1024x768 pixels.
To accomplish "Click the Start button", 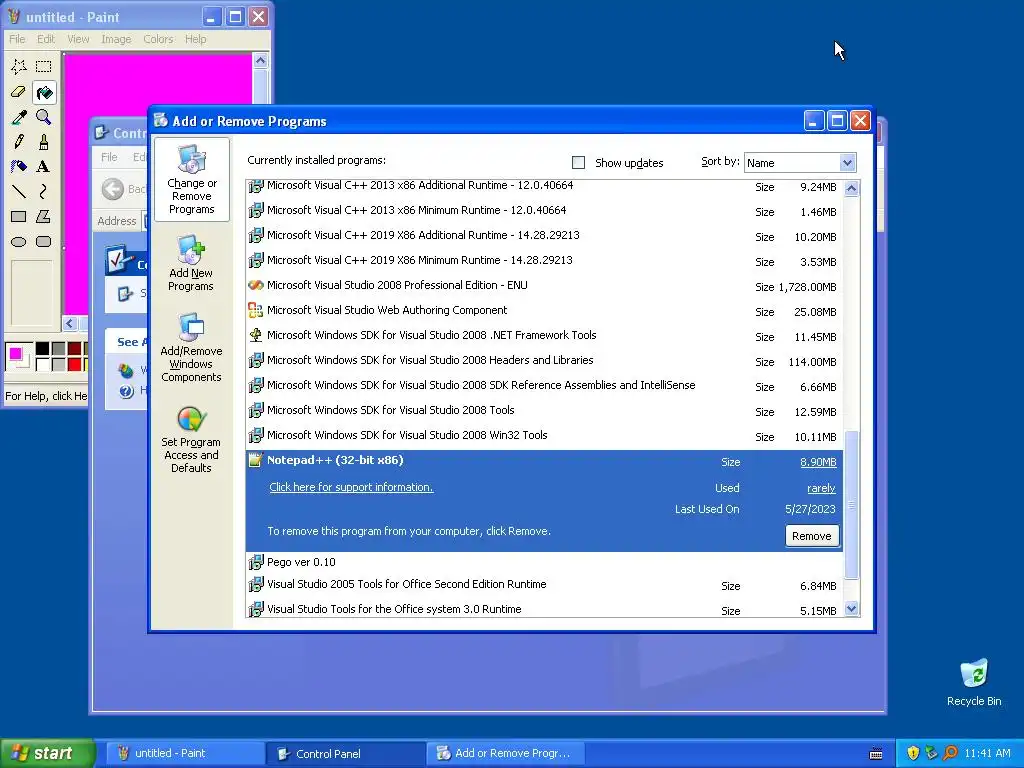I will pos(47,753).
